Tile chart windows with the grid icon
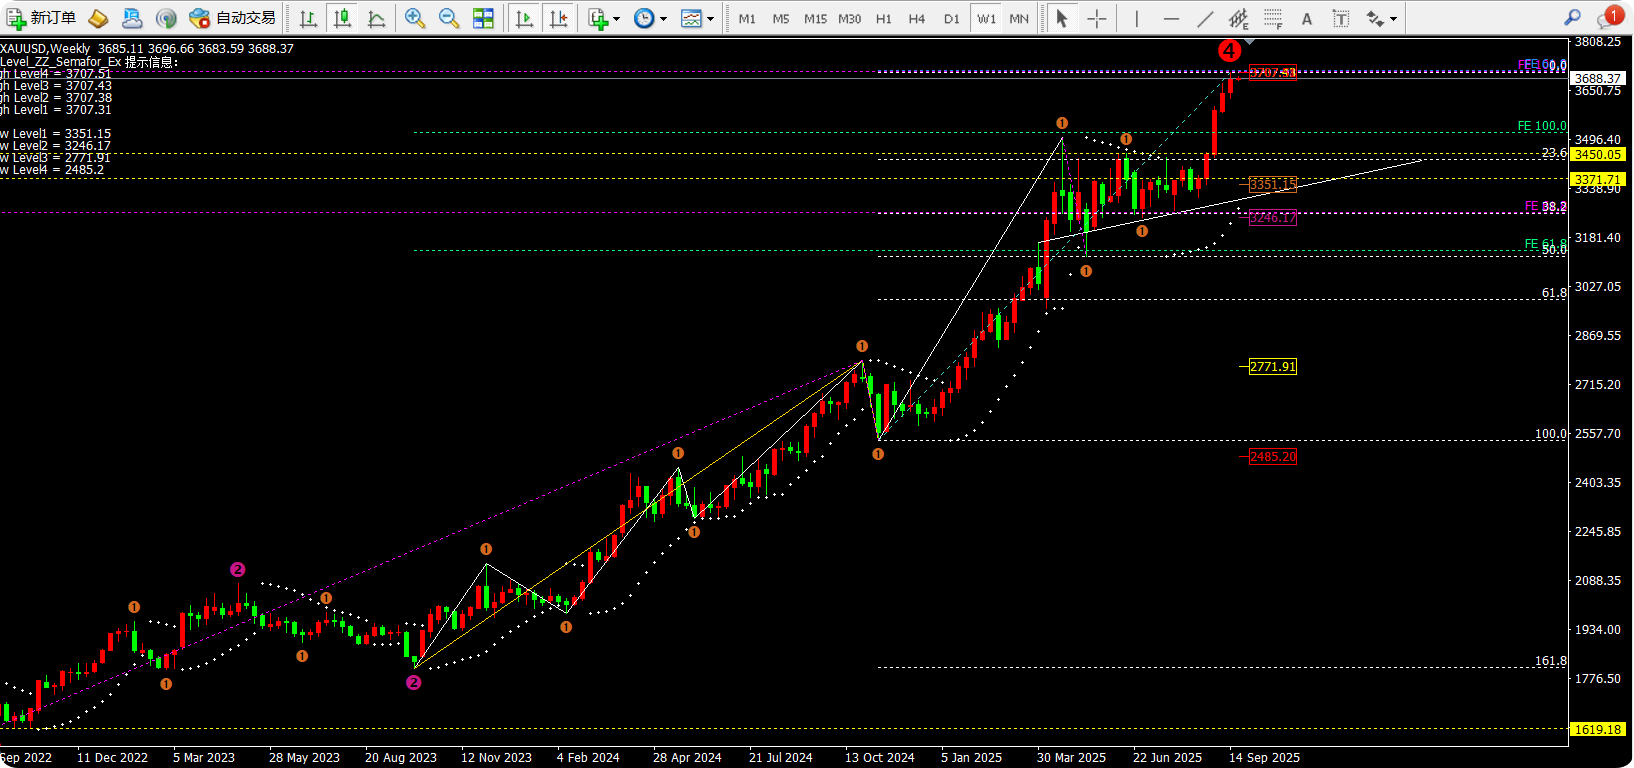The height and width of the screenshot is (768, 1634). tap(483, 18)
